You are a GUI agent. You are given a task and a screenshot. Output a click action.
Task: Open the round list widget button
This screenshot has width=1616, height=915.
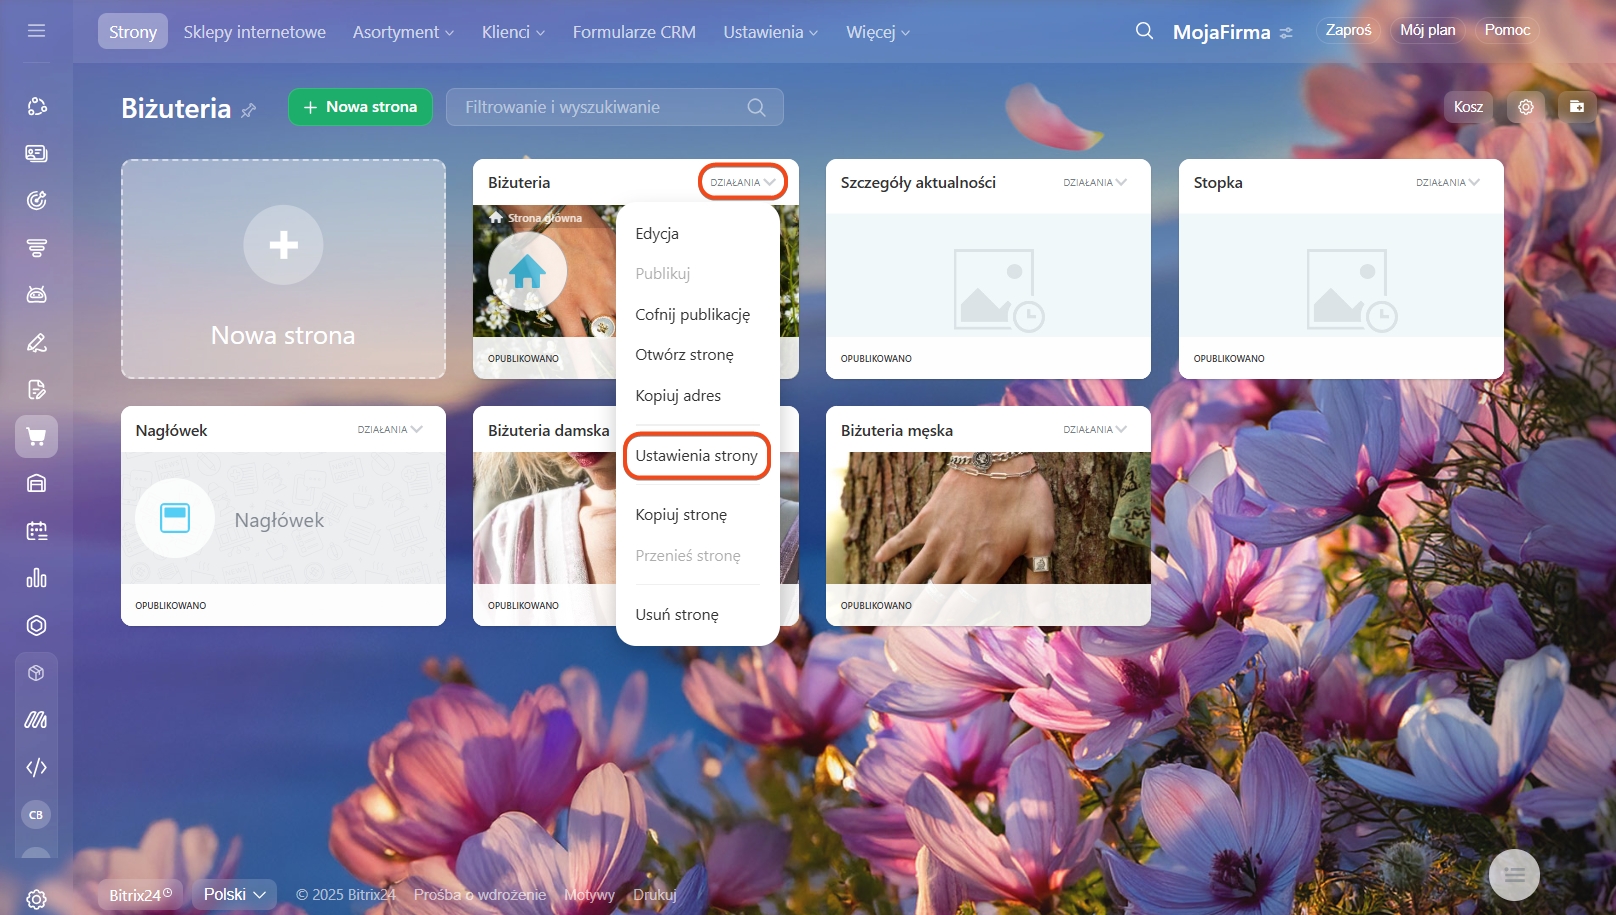click(1514, 875)
